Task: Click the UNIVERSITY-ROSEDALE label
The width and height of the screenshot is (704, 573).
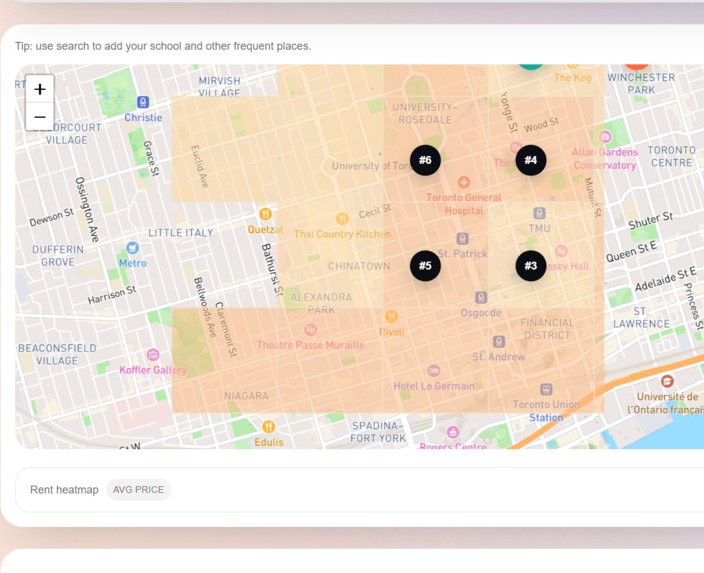Action: [425, 114]
